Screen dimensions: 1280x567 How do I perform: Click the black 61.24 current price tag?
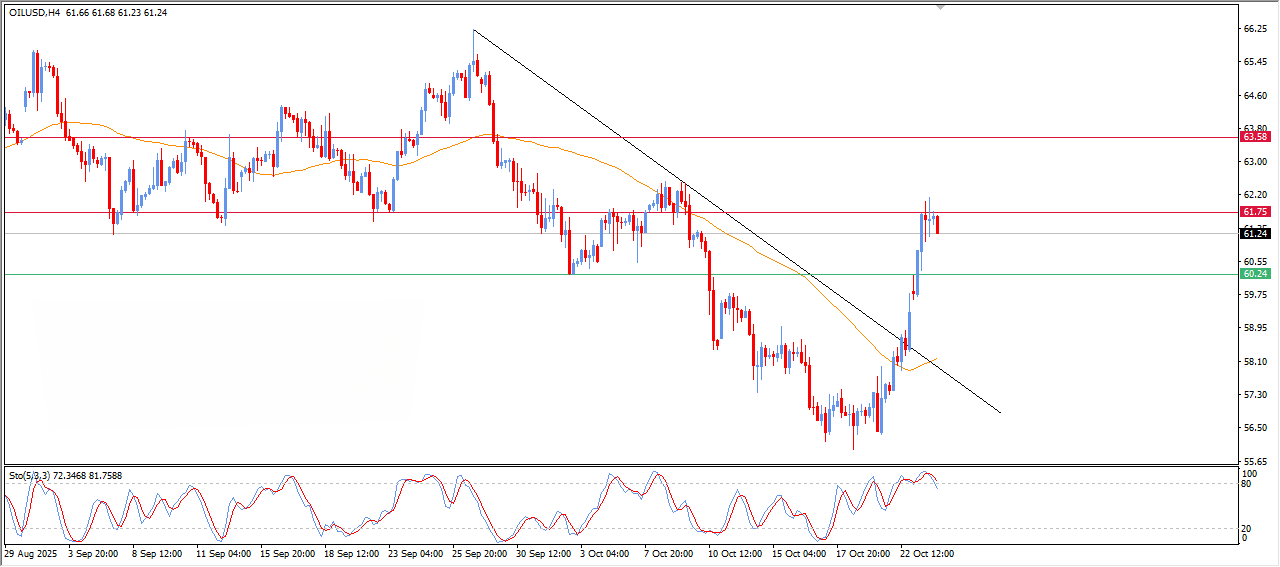[x=1255, y=233]
